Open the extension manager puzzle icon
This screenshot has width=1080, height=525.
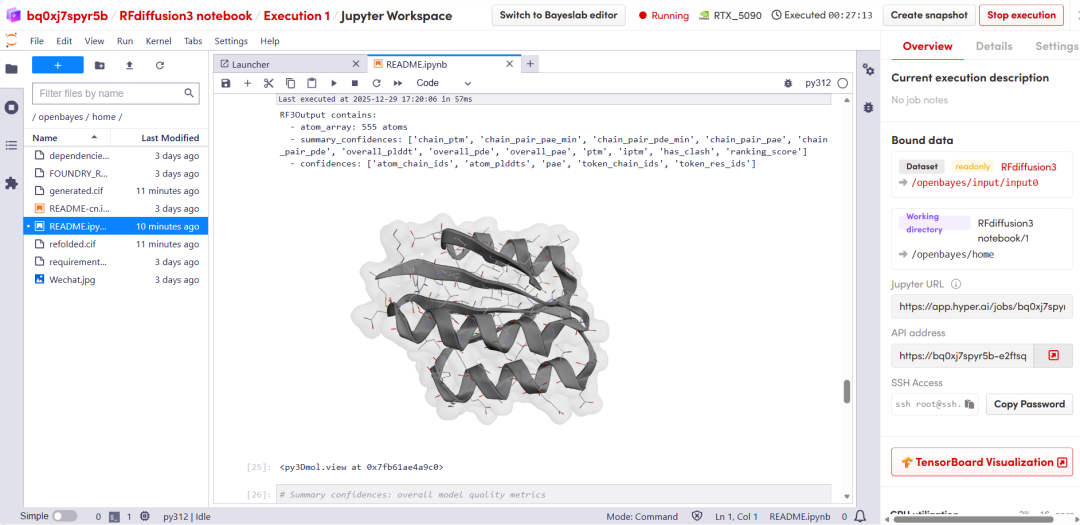point(11,183)
